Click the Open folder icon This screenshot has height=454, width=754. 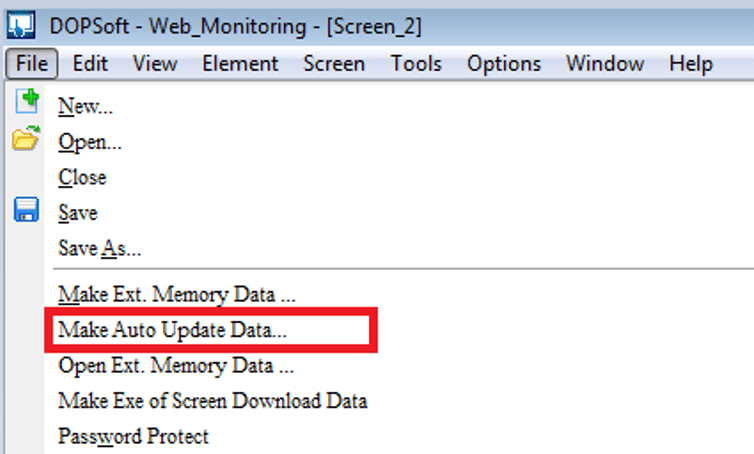[25, 141]
